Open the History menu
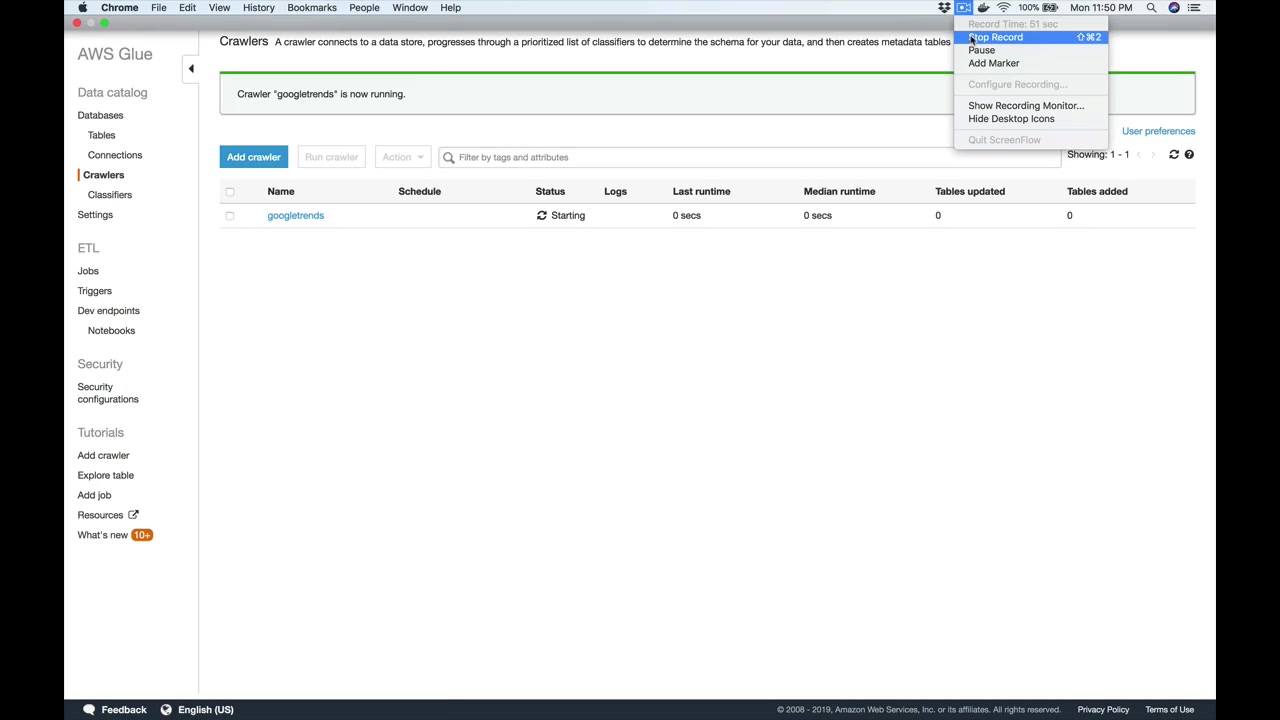Screen dimensions: 1280x720 pyautogui.click(x=258, y=8)
